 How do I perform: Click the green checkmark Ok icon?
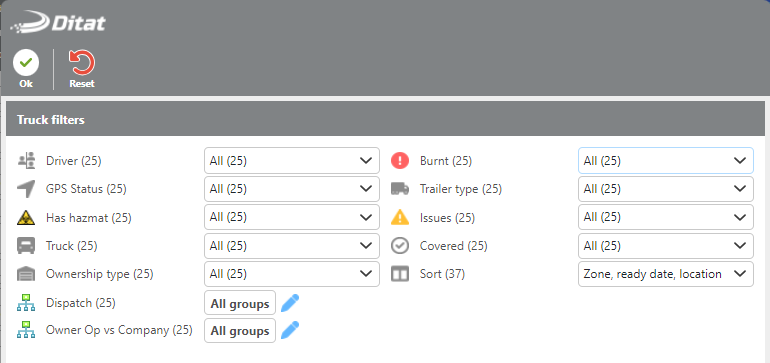pos(26,63)
